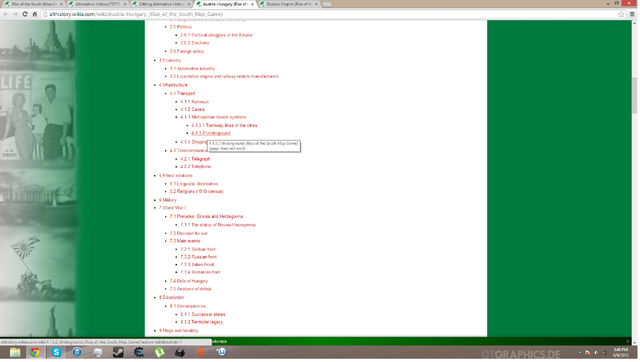Select the 'Austria-Hungary (Rise of...' tab

224,4
